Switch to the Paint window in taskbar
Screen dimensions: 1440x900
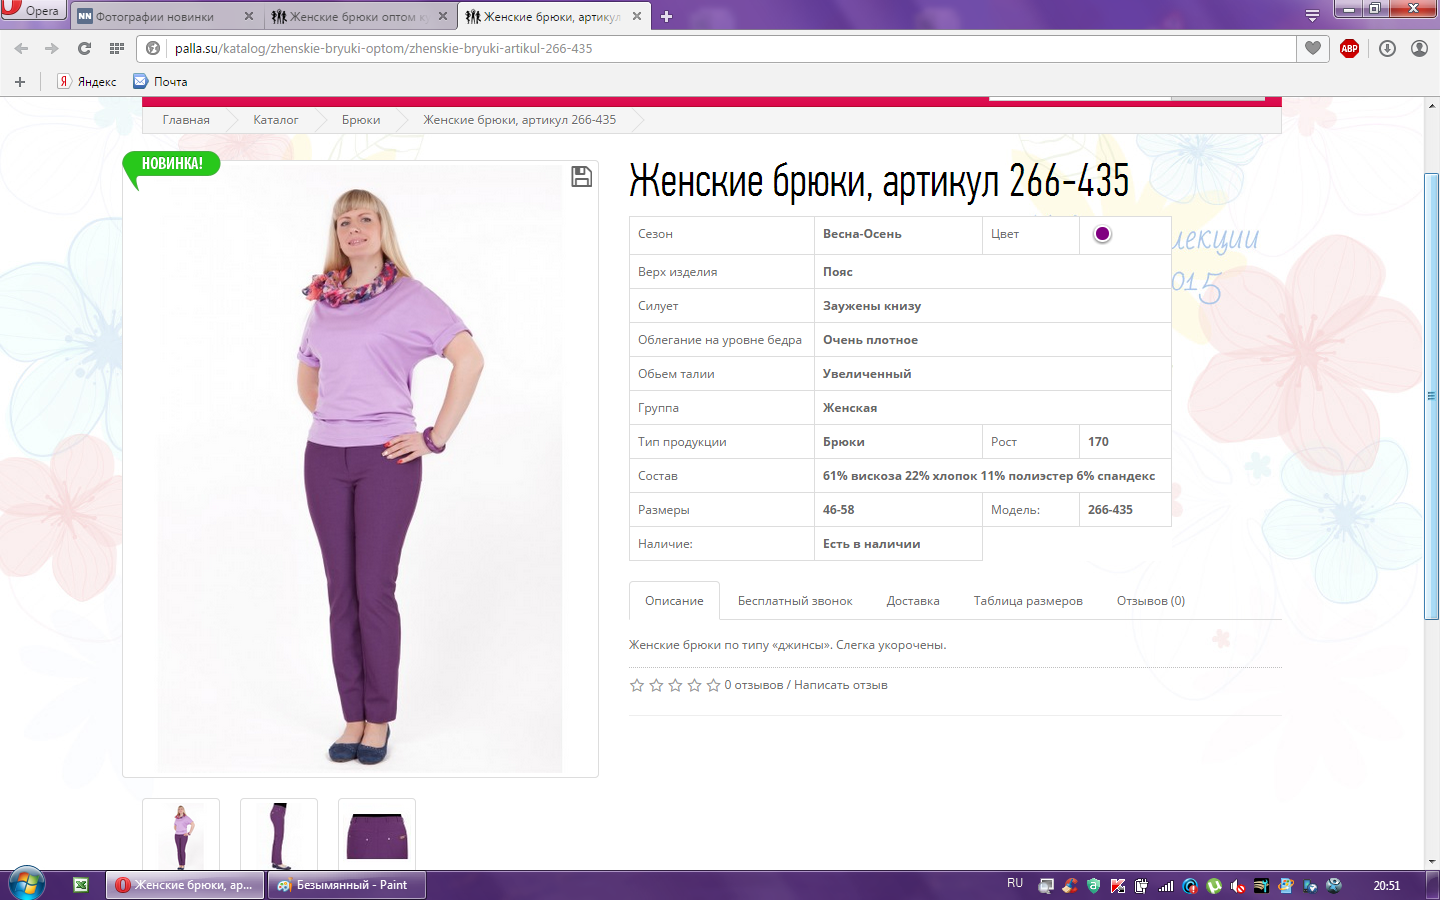(346, 885)
